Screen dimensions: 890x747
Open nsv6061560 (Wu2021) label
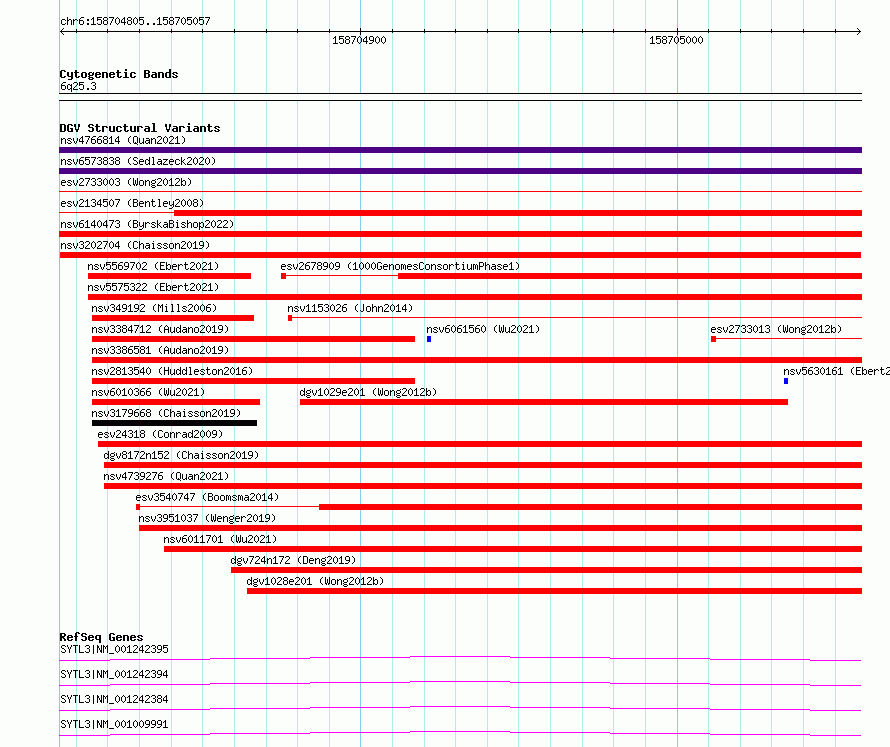coord(483,329)
